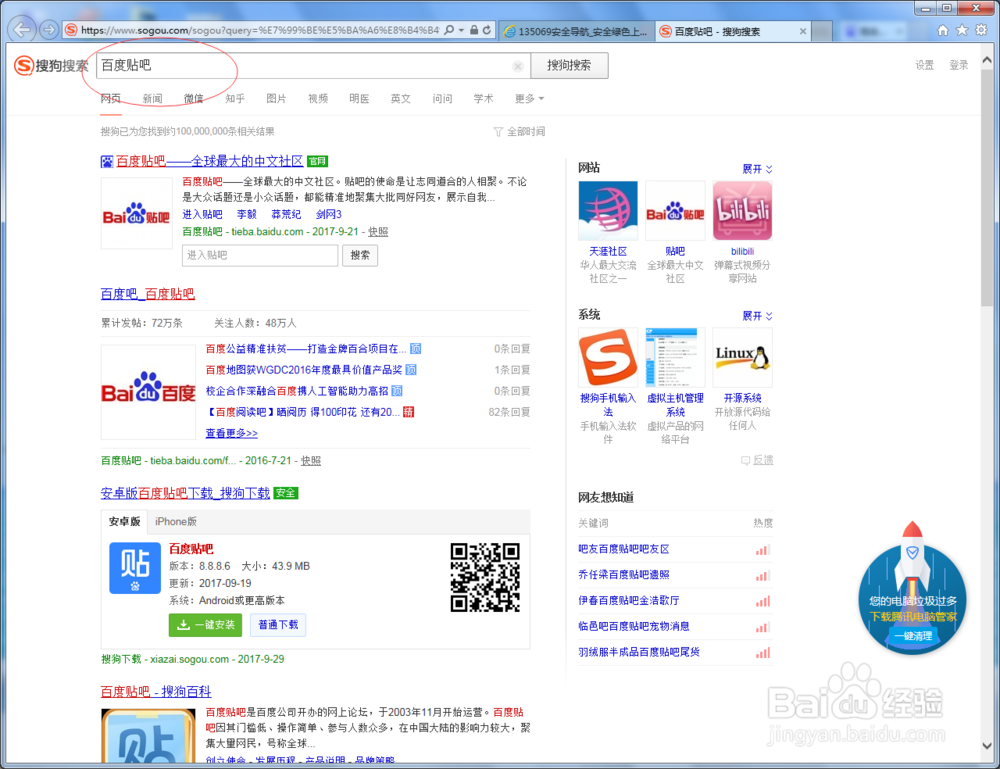Switch to 视频 search tab
The image size is (1000, 769).
pos(318,98)
